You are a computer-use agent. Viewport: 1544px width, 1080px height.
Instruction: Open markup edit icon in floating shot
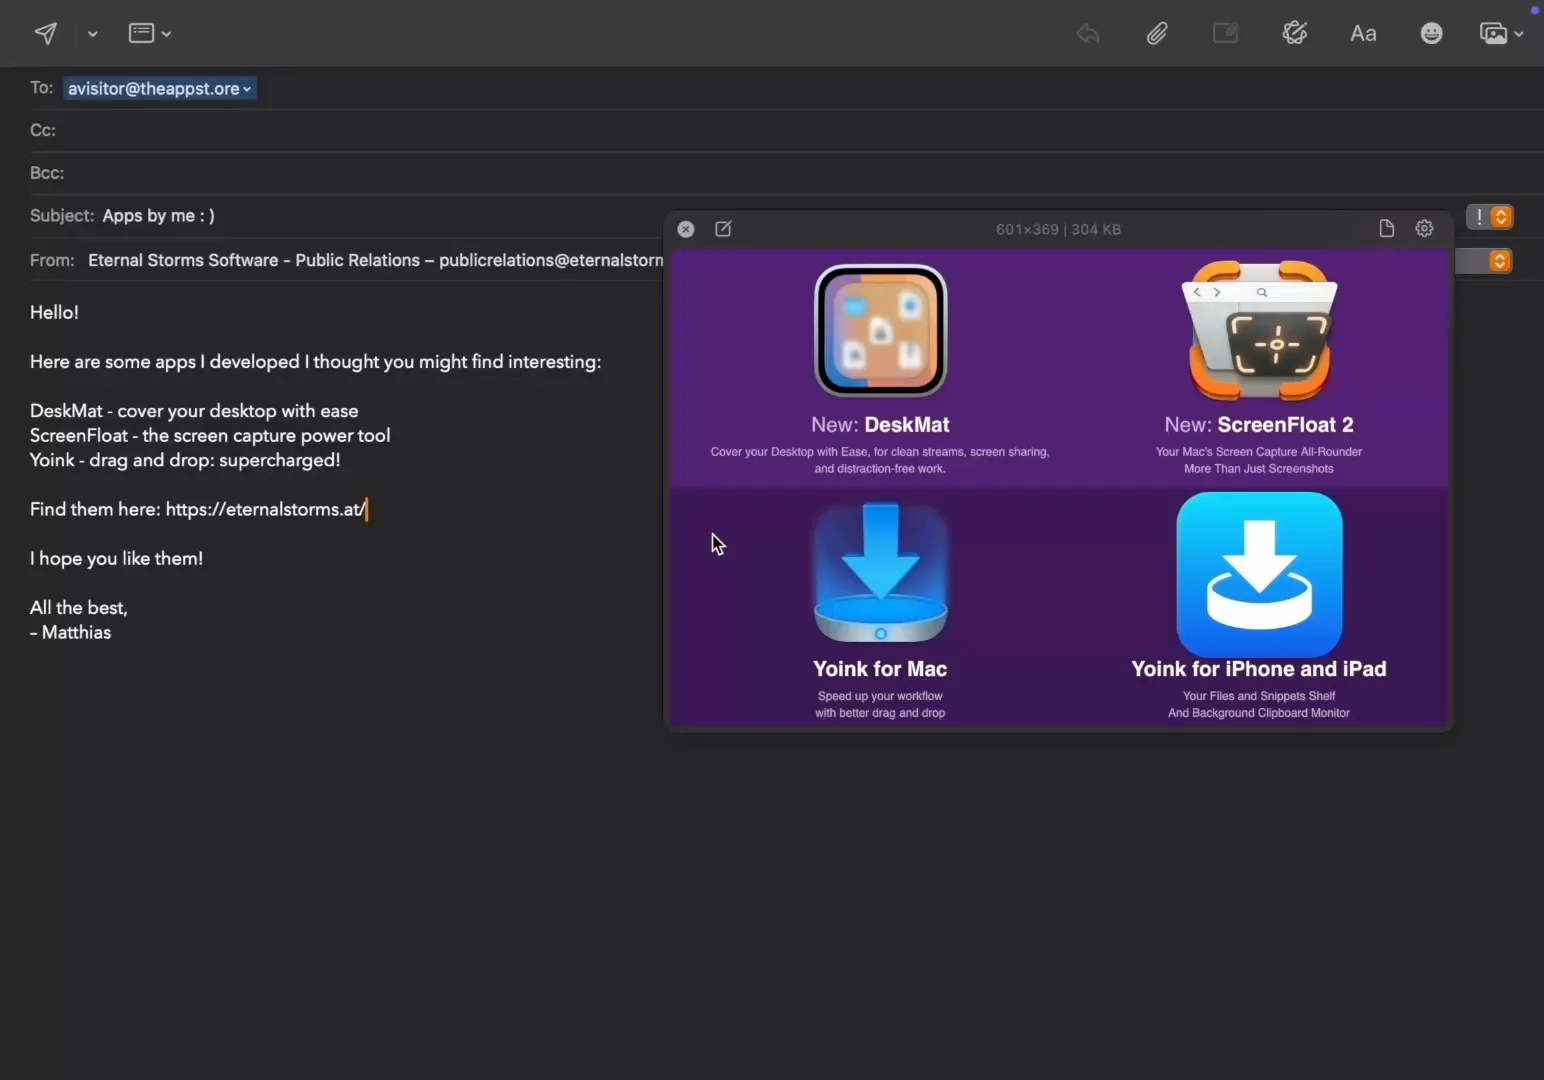pos(723,229)
